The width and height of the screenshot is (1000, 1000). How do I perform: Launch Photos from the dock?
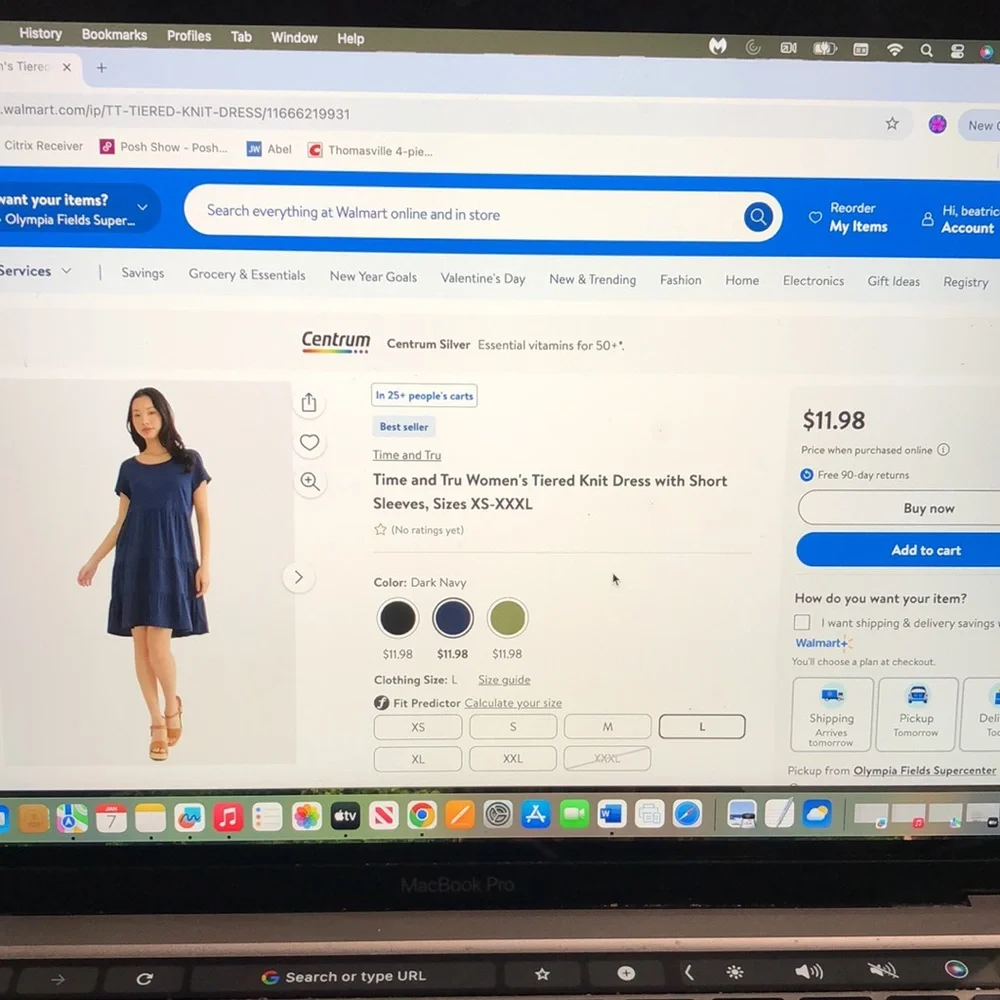click(306, 816)
